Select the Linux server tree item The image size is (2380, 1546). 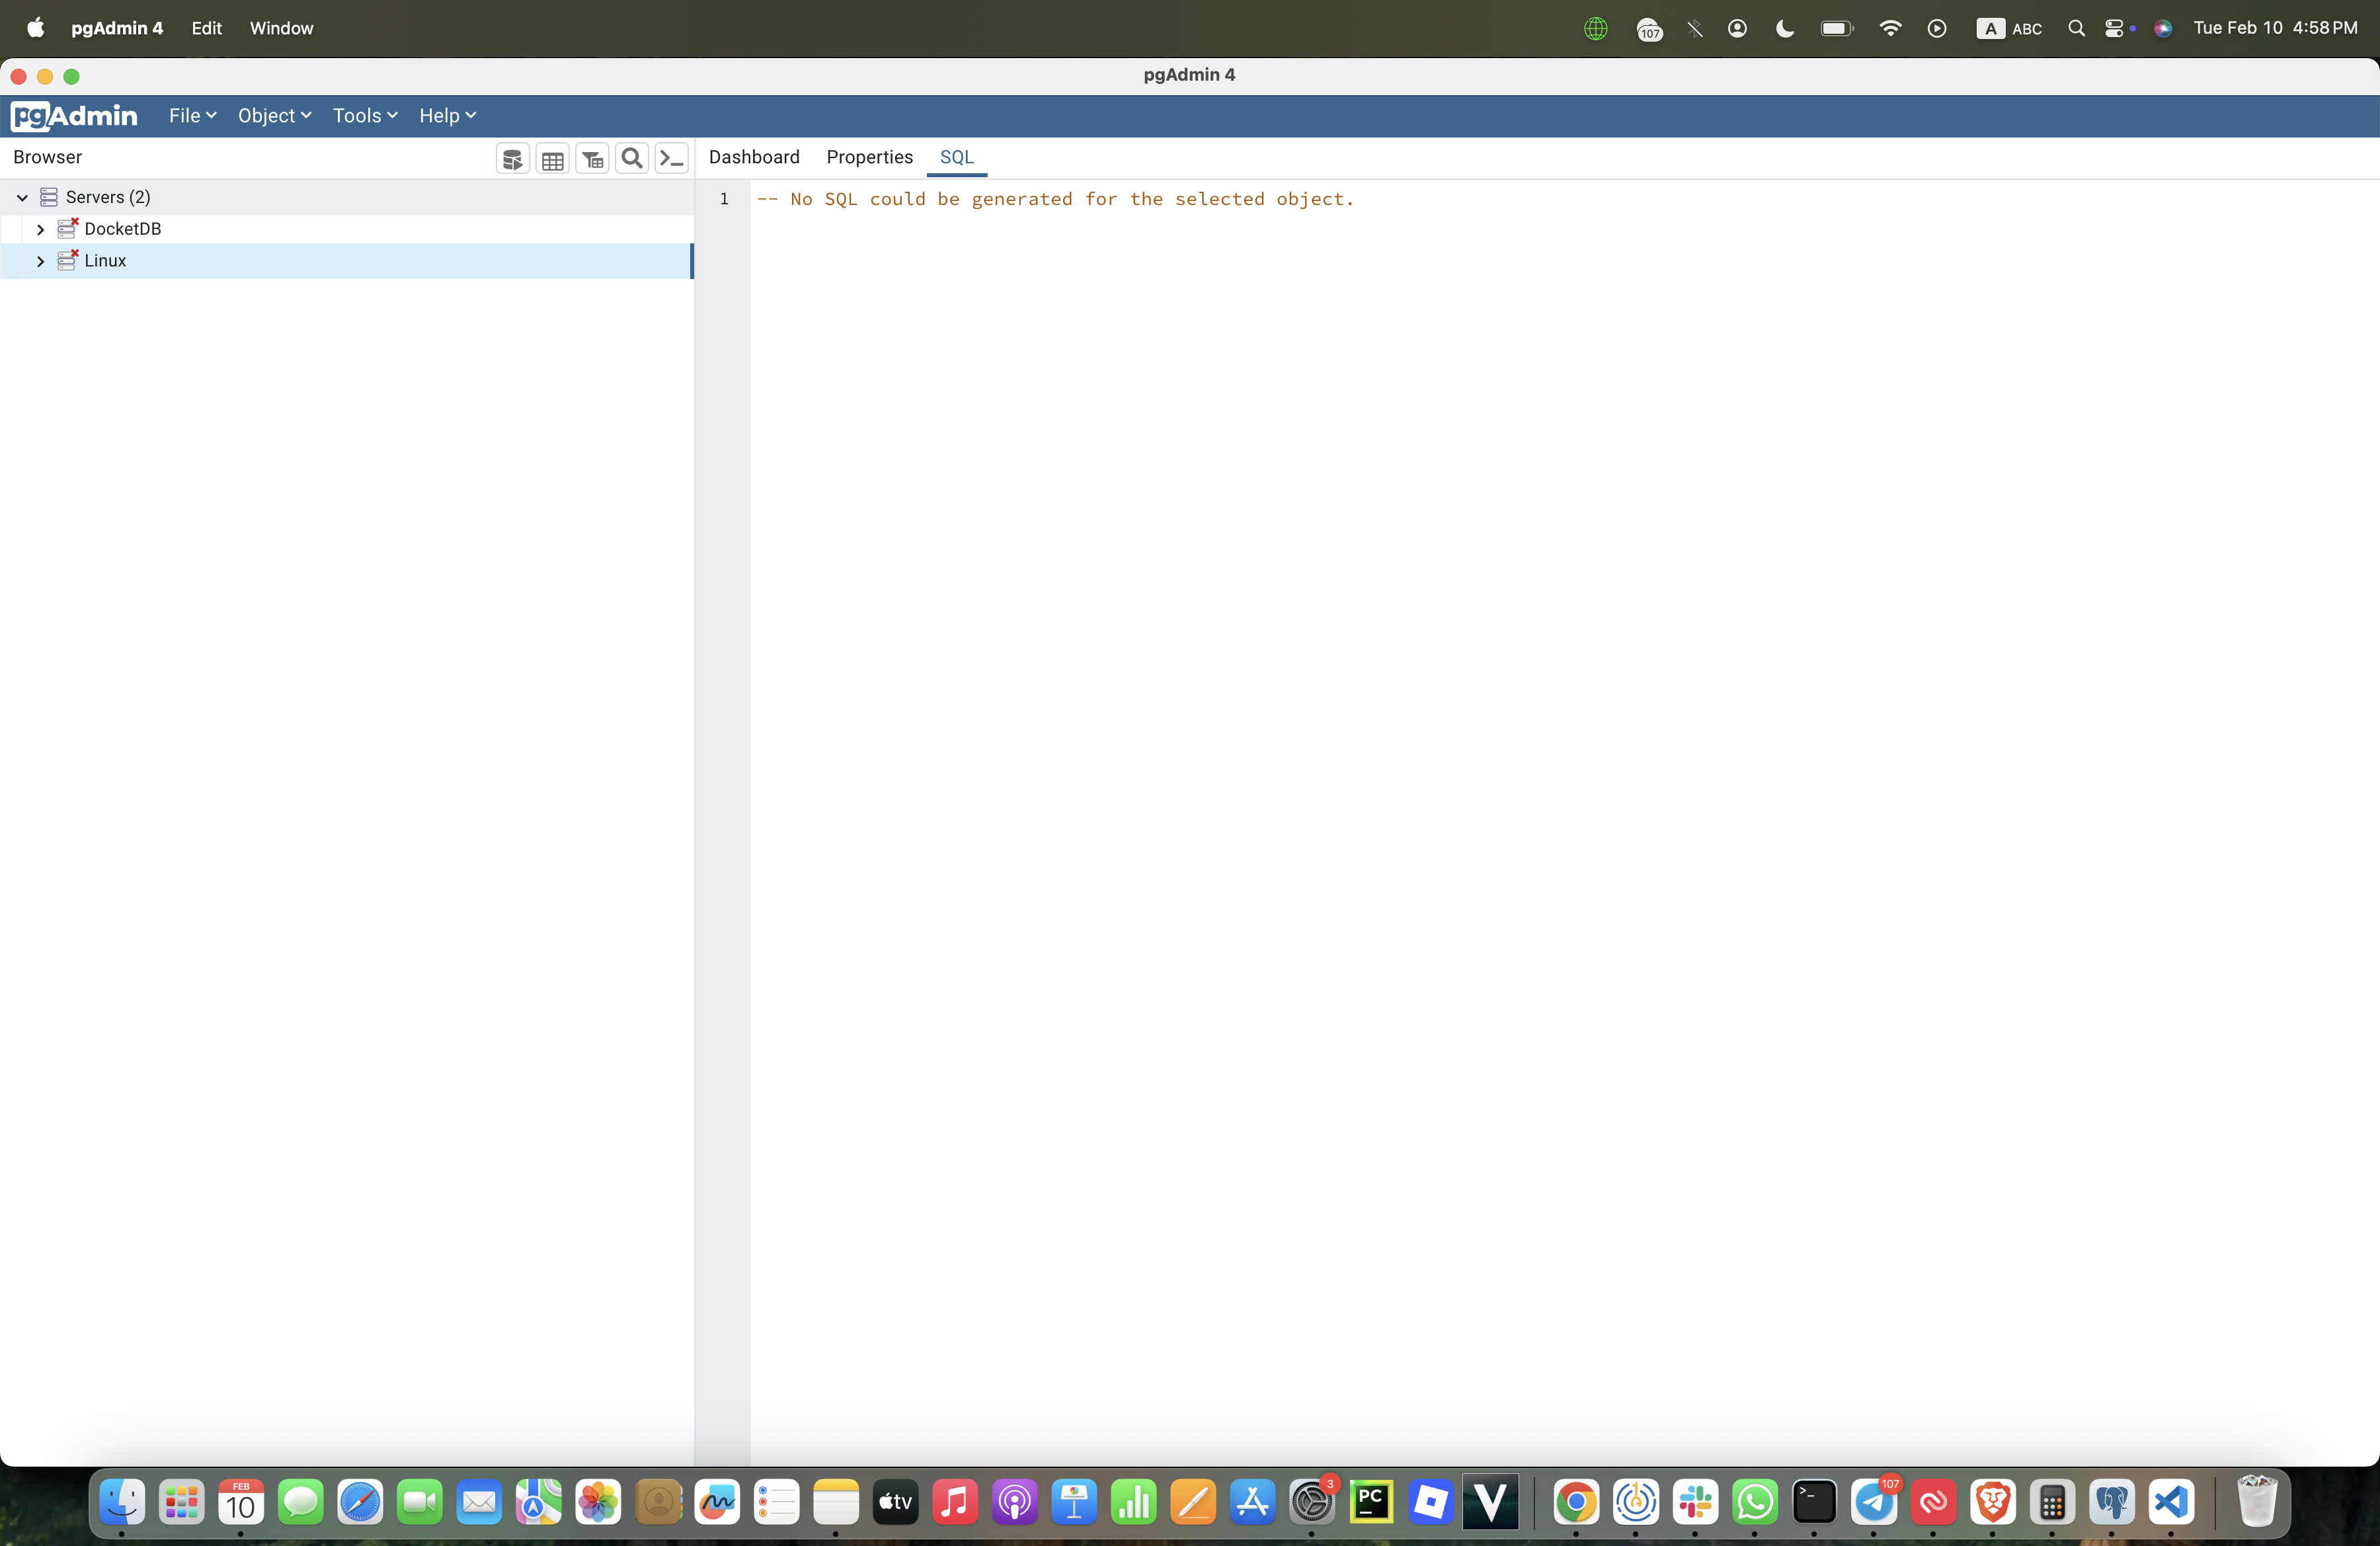(105, 261)
